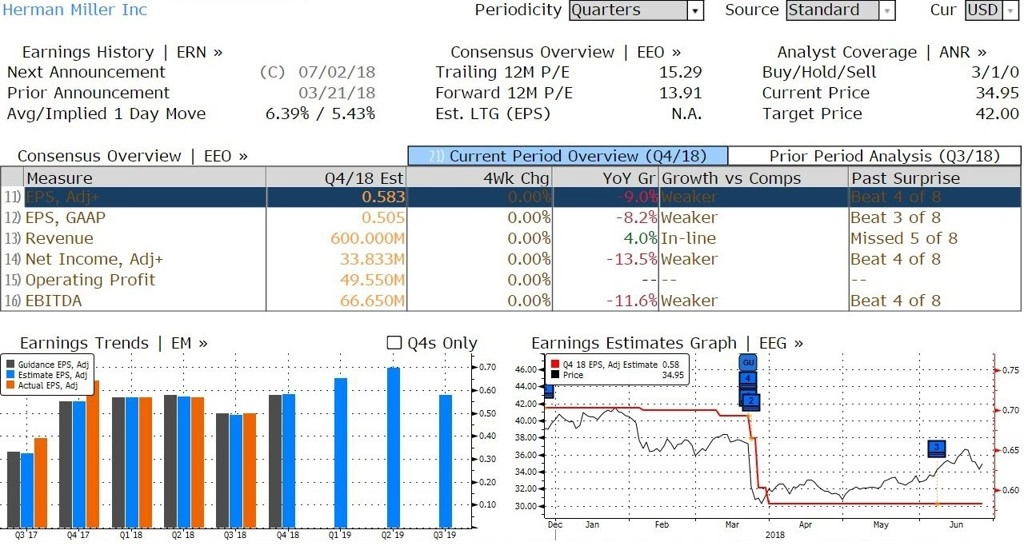
Task: Open Consensus Overview EEO link above P/E ratios
Action: [566, 52]
